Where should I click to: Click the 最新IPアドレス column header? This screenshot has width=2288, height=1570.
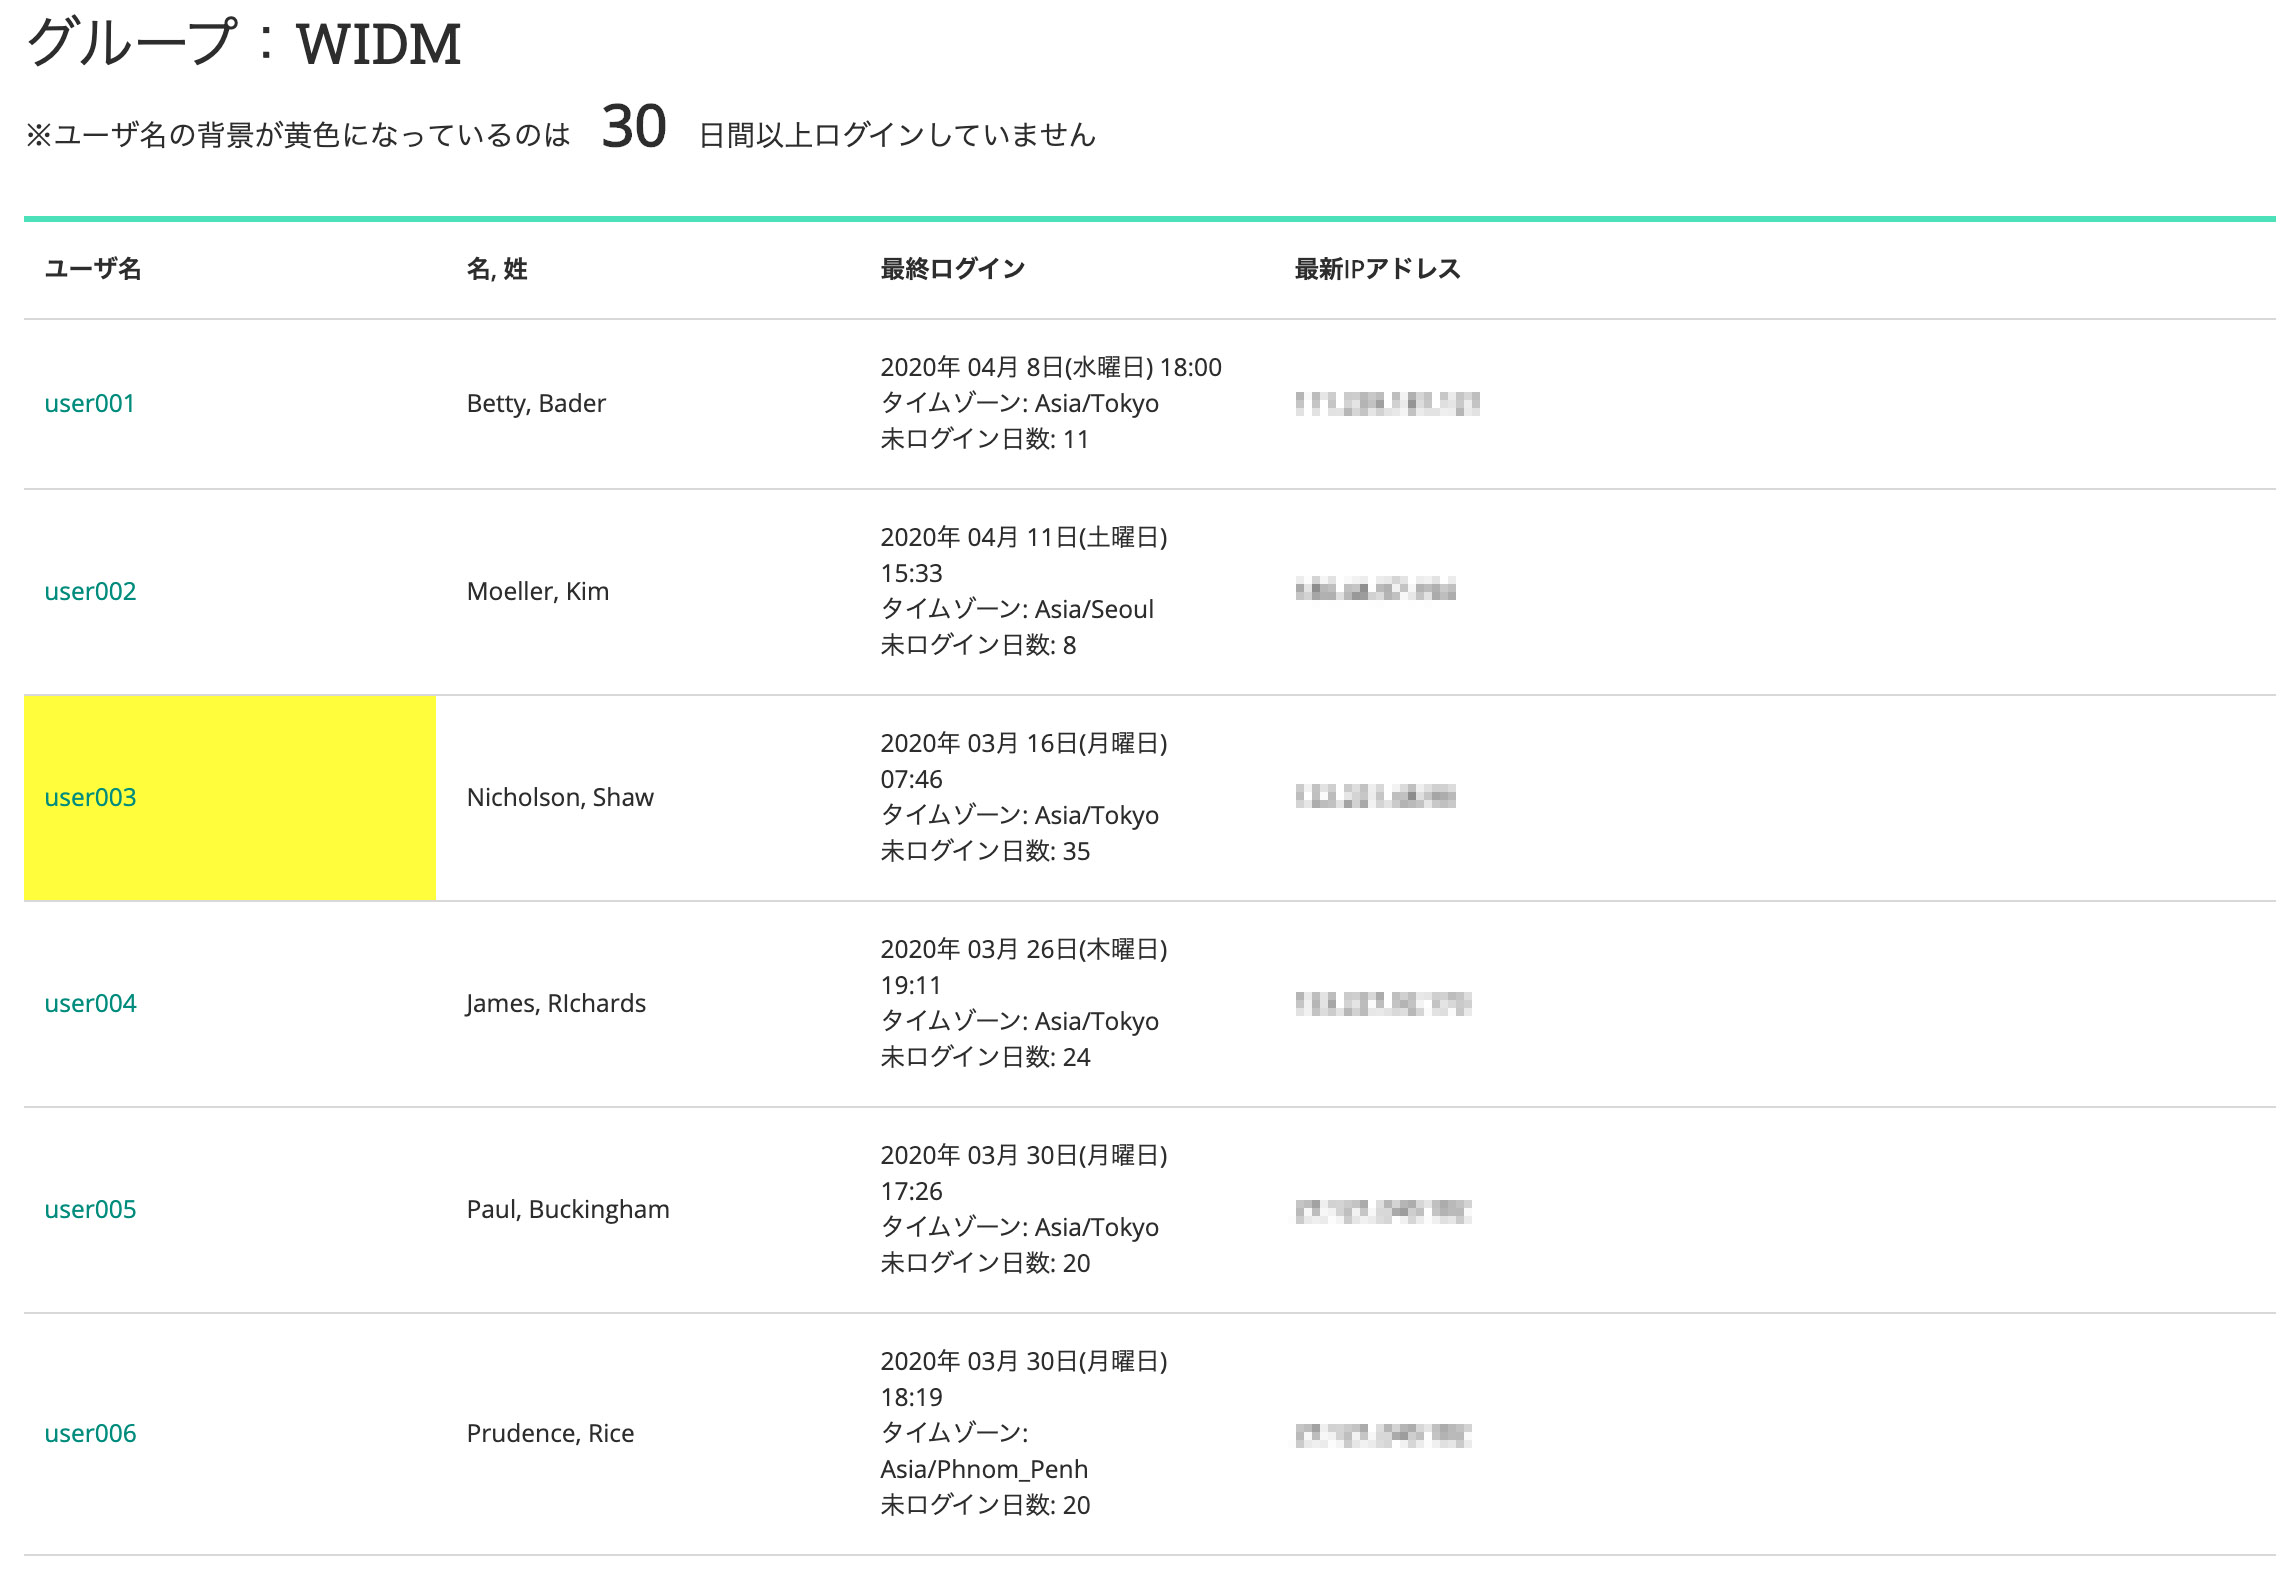pos(1377,268)
